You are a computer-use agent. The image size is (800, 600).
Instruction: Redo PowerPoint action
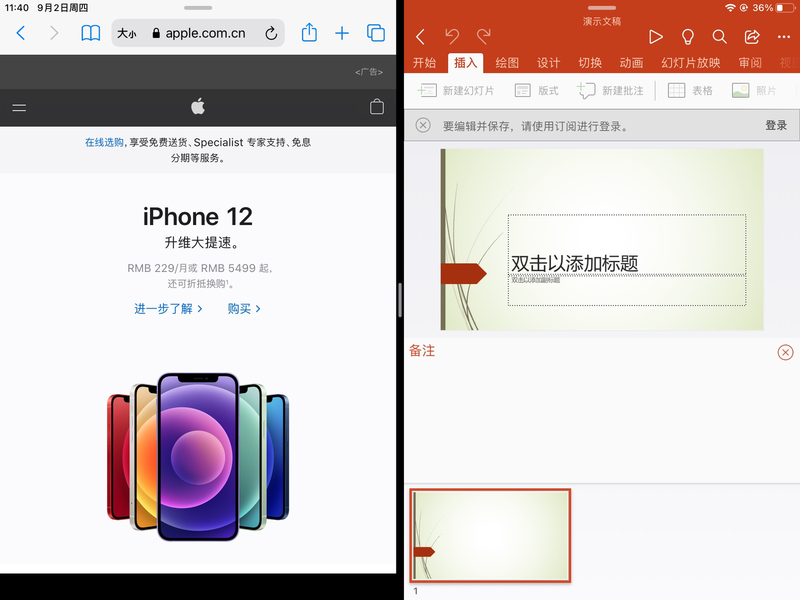(483, 37)
